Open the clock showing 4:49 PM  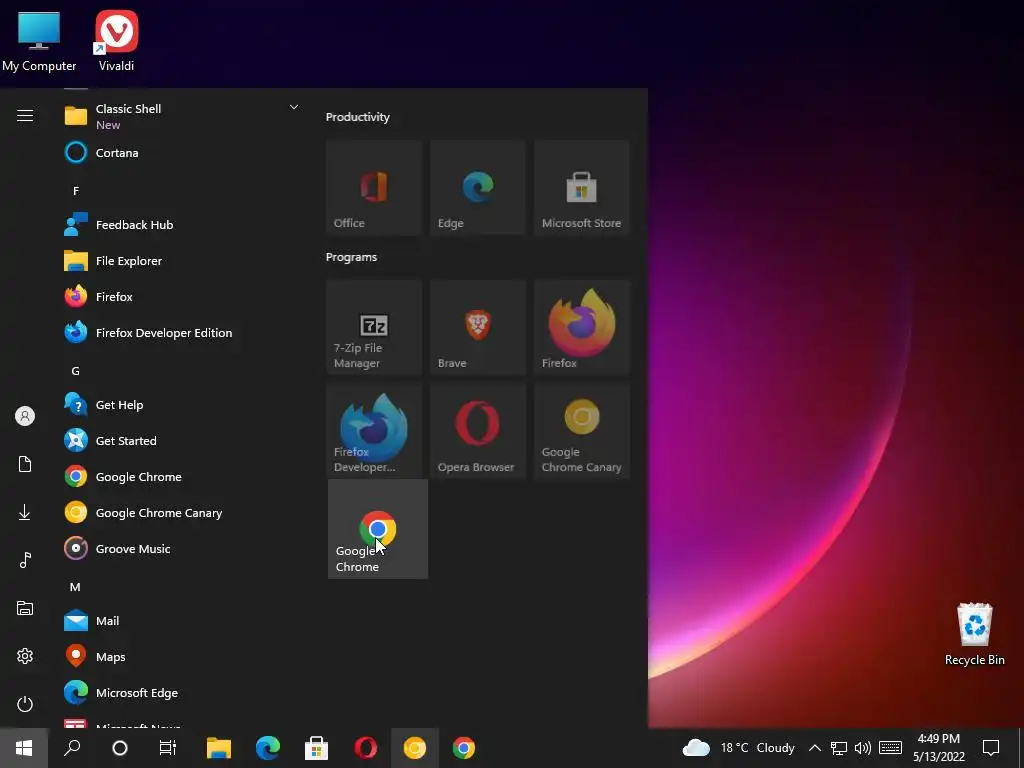point(938,748)
